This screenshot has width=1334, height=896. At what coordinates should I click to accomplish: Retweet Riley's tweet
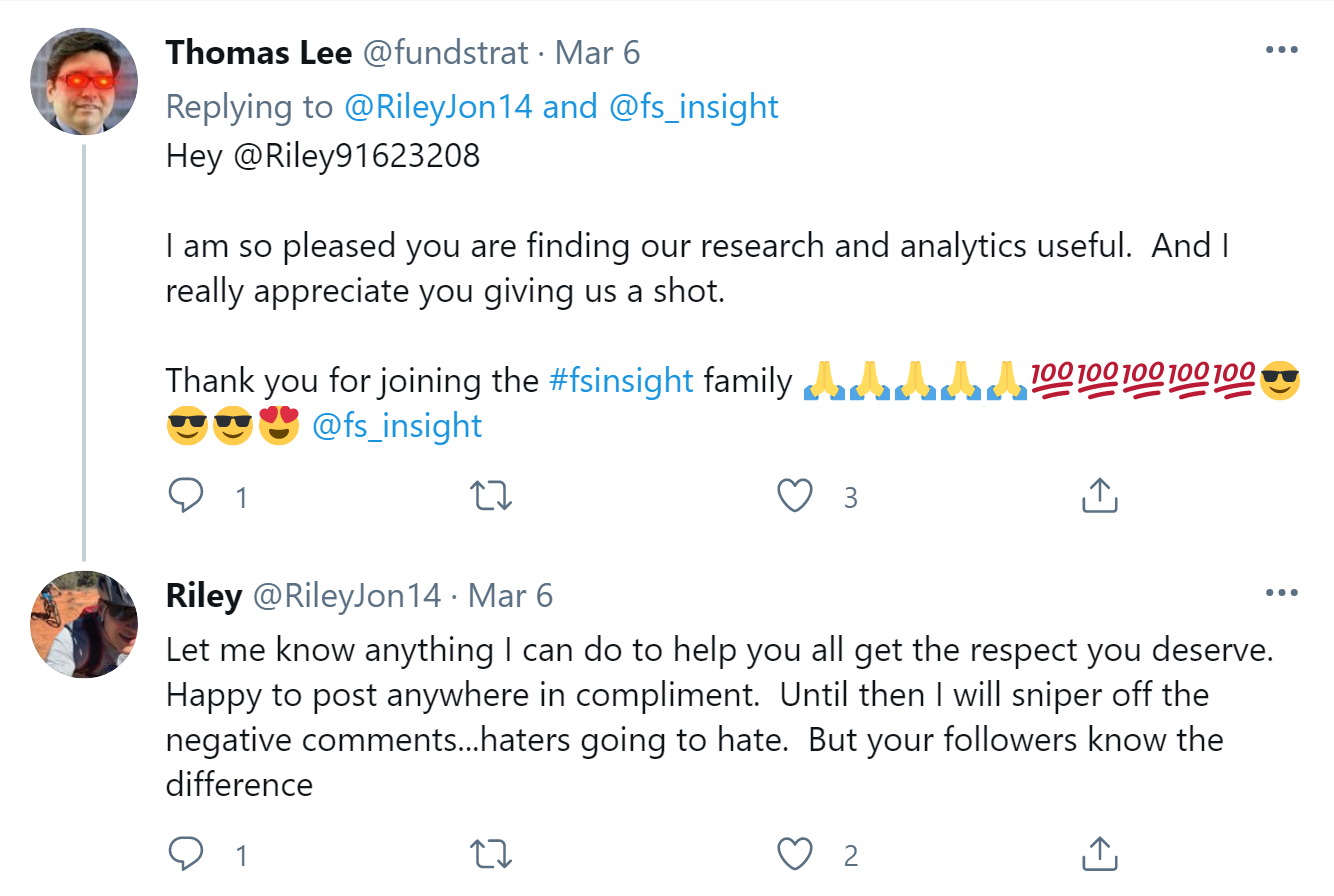(x=490, y=854)
